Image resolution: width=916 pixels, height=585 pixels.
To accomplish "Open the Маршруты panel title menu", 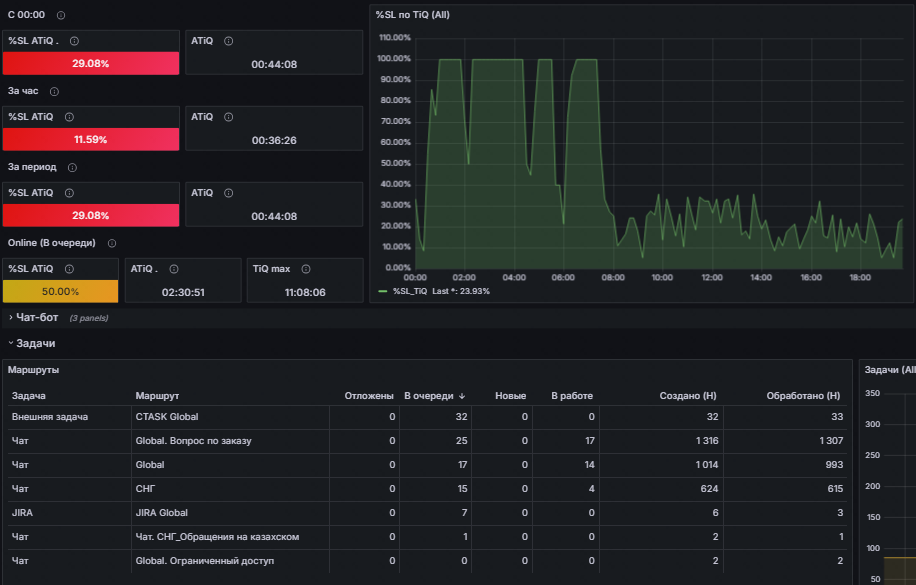I will [33, 370].
